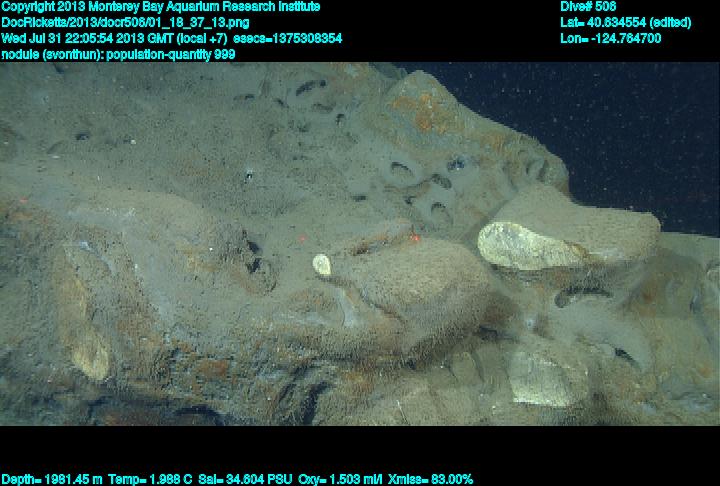Click the Depth= 1981.45 m reading
Screen dimensions: 720x486
[52, 480]
